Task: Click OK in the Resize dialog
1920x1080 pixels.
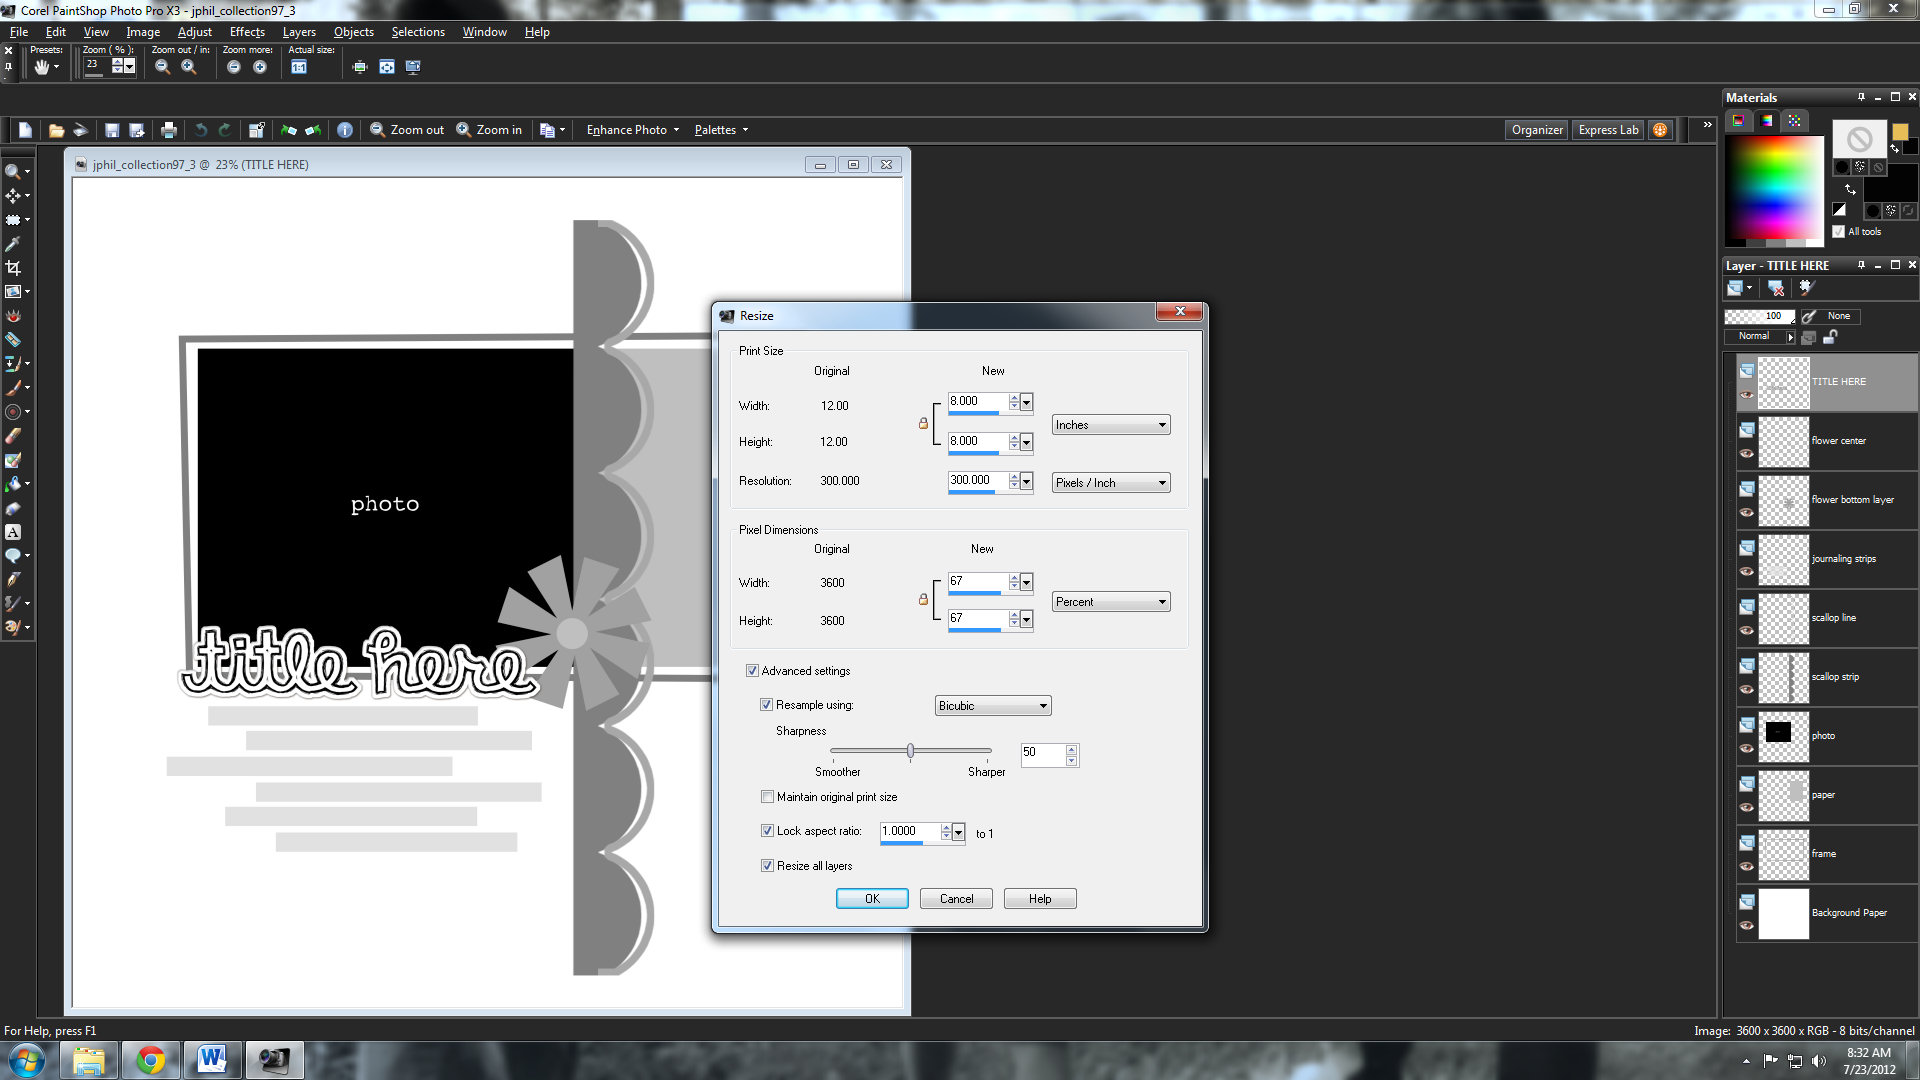Action: (872, 899)
